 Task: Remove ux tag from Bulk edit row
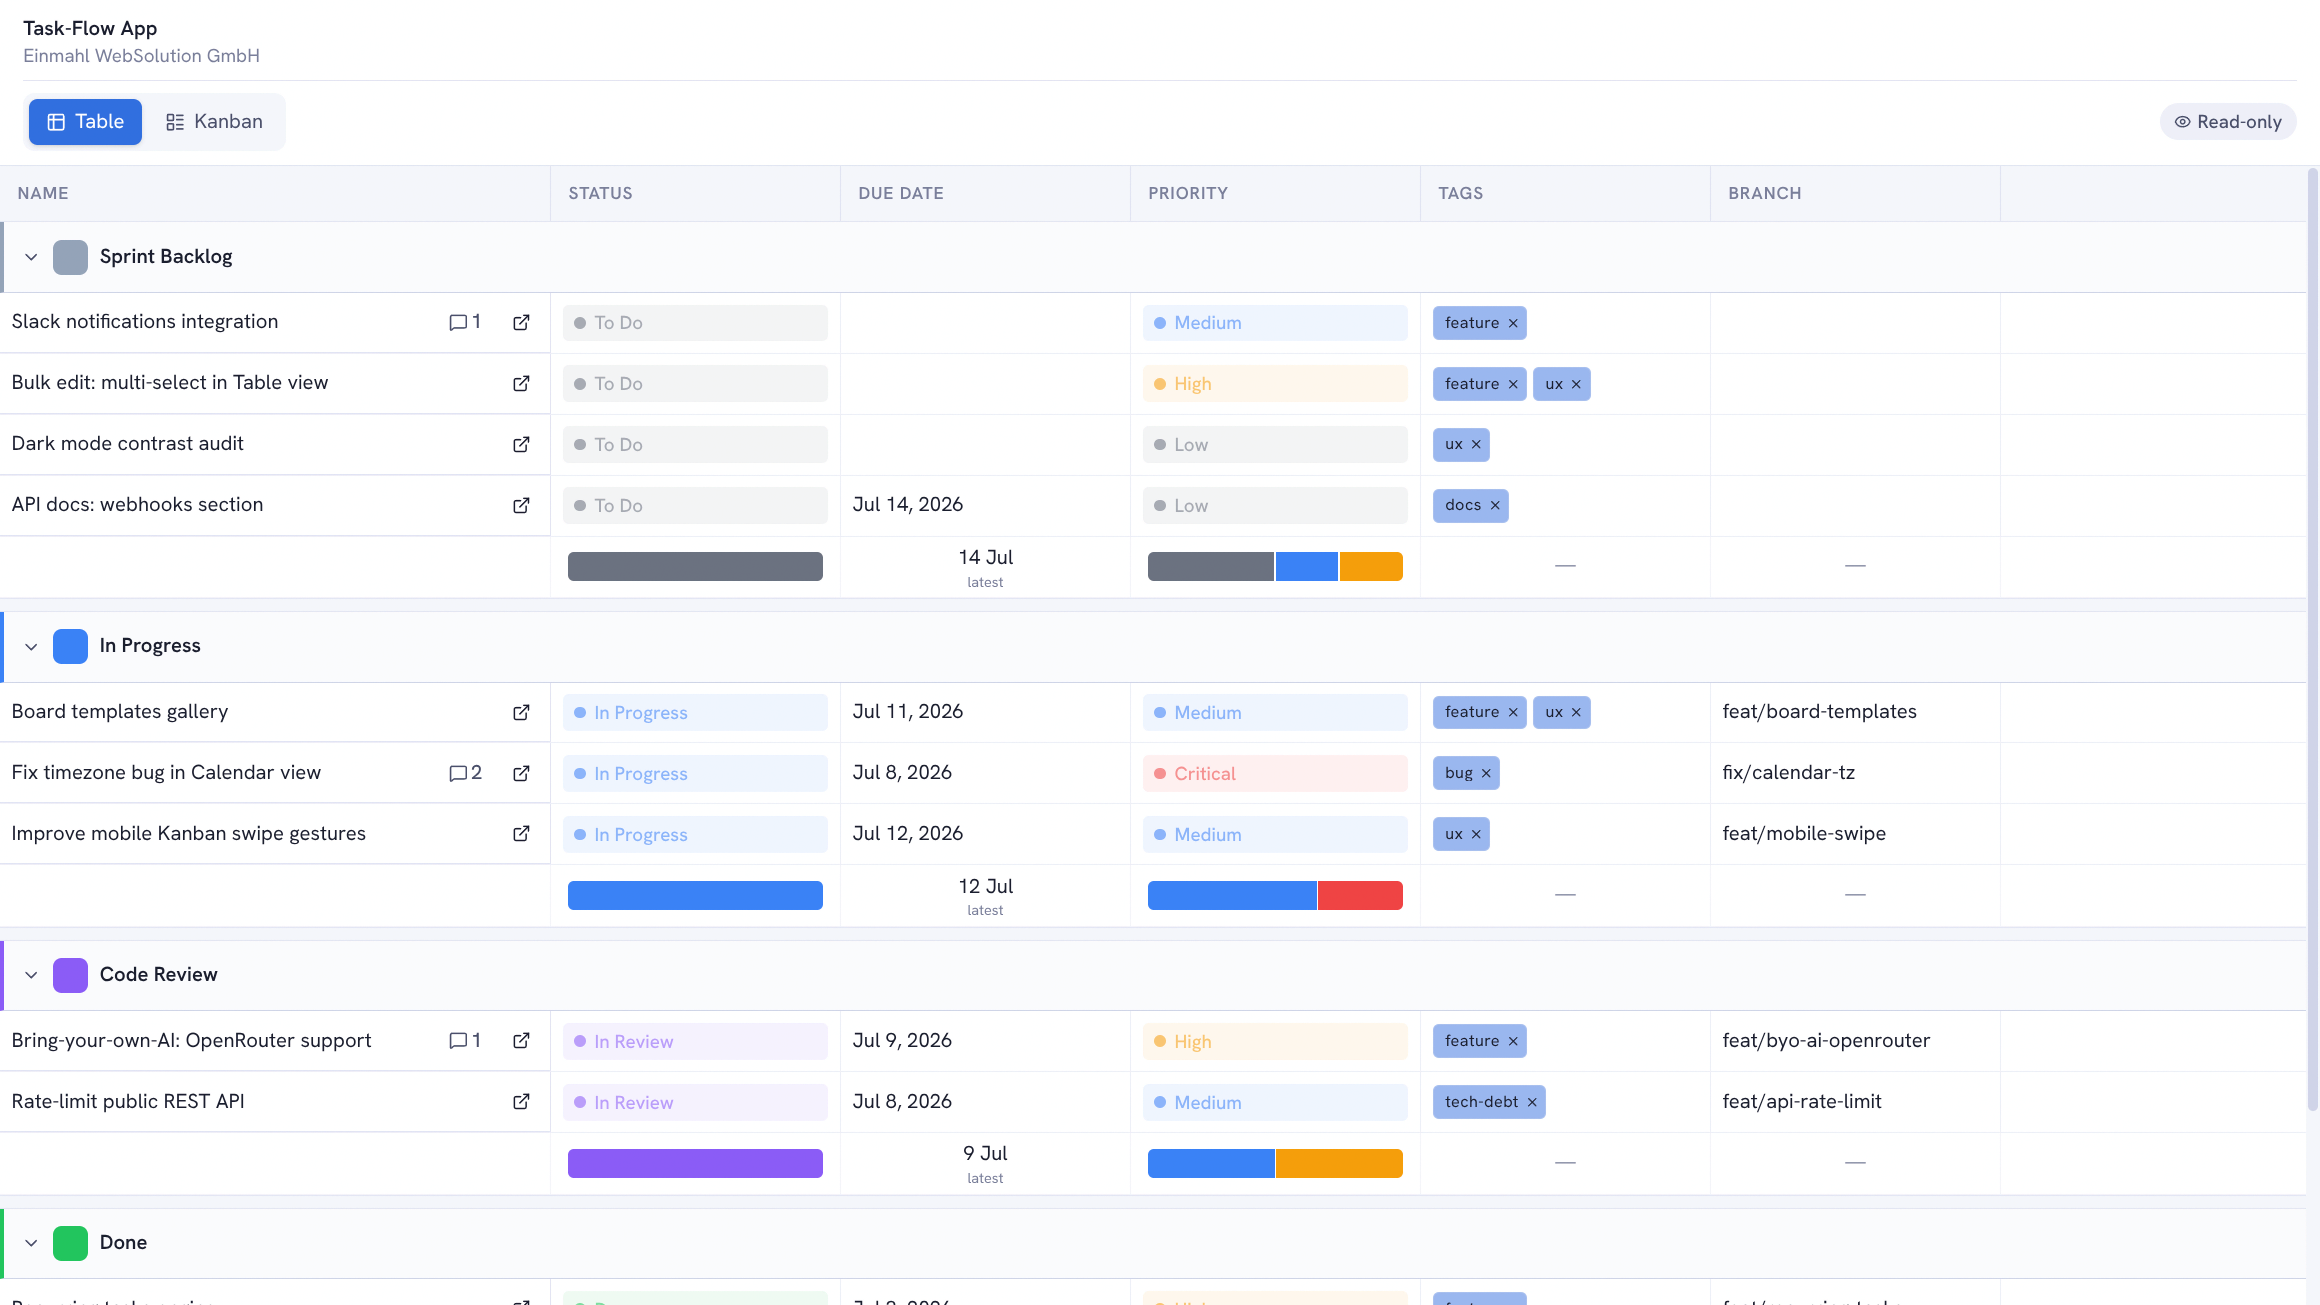tap(1576, 384)
